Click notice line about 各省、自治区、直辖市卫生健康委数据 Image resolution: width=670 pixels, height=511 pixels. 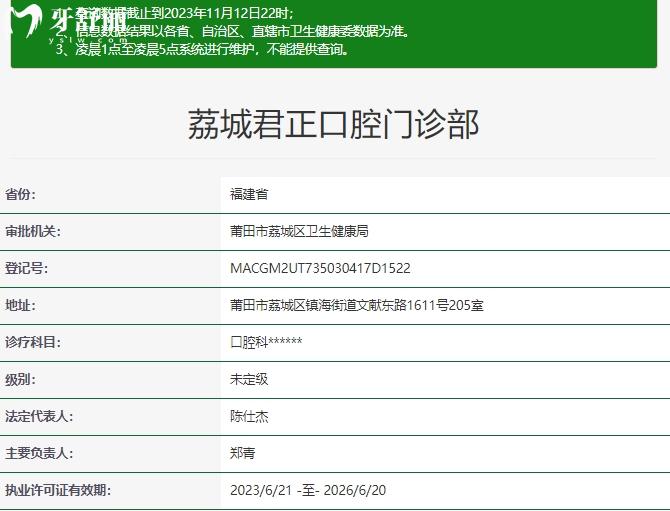tap(233, 31)
